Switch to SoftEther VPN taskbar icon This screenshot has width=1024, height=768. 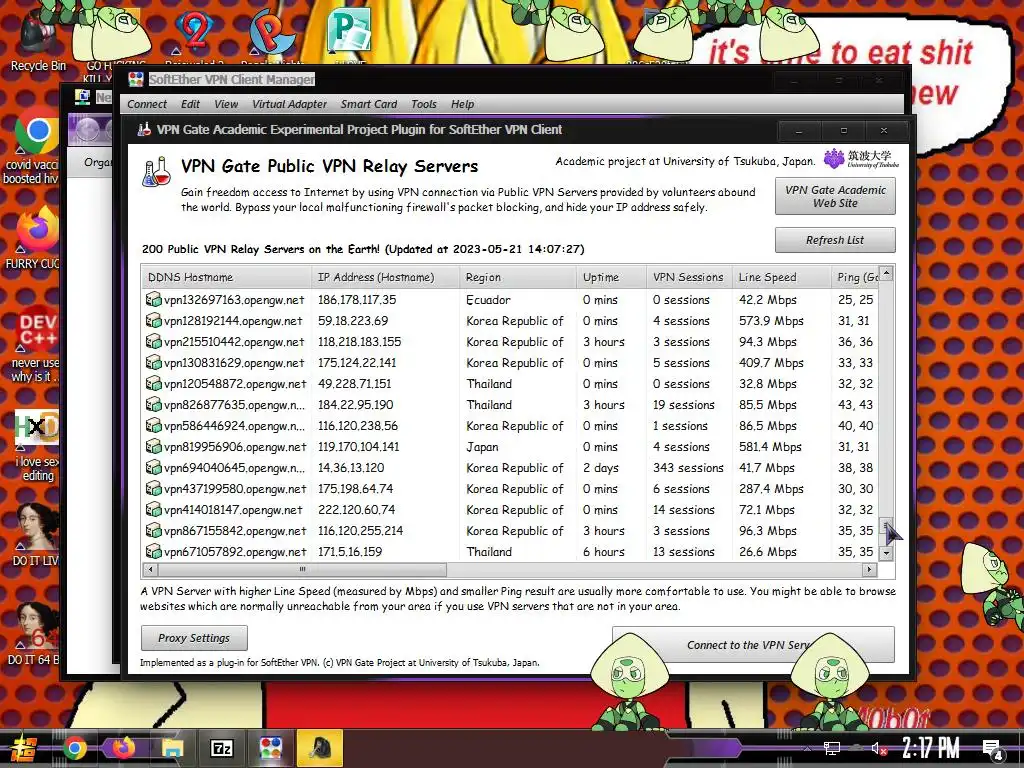270,748
